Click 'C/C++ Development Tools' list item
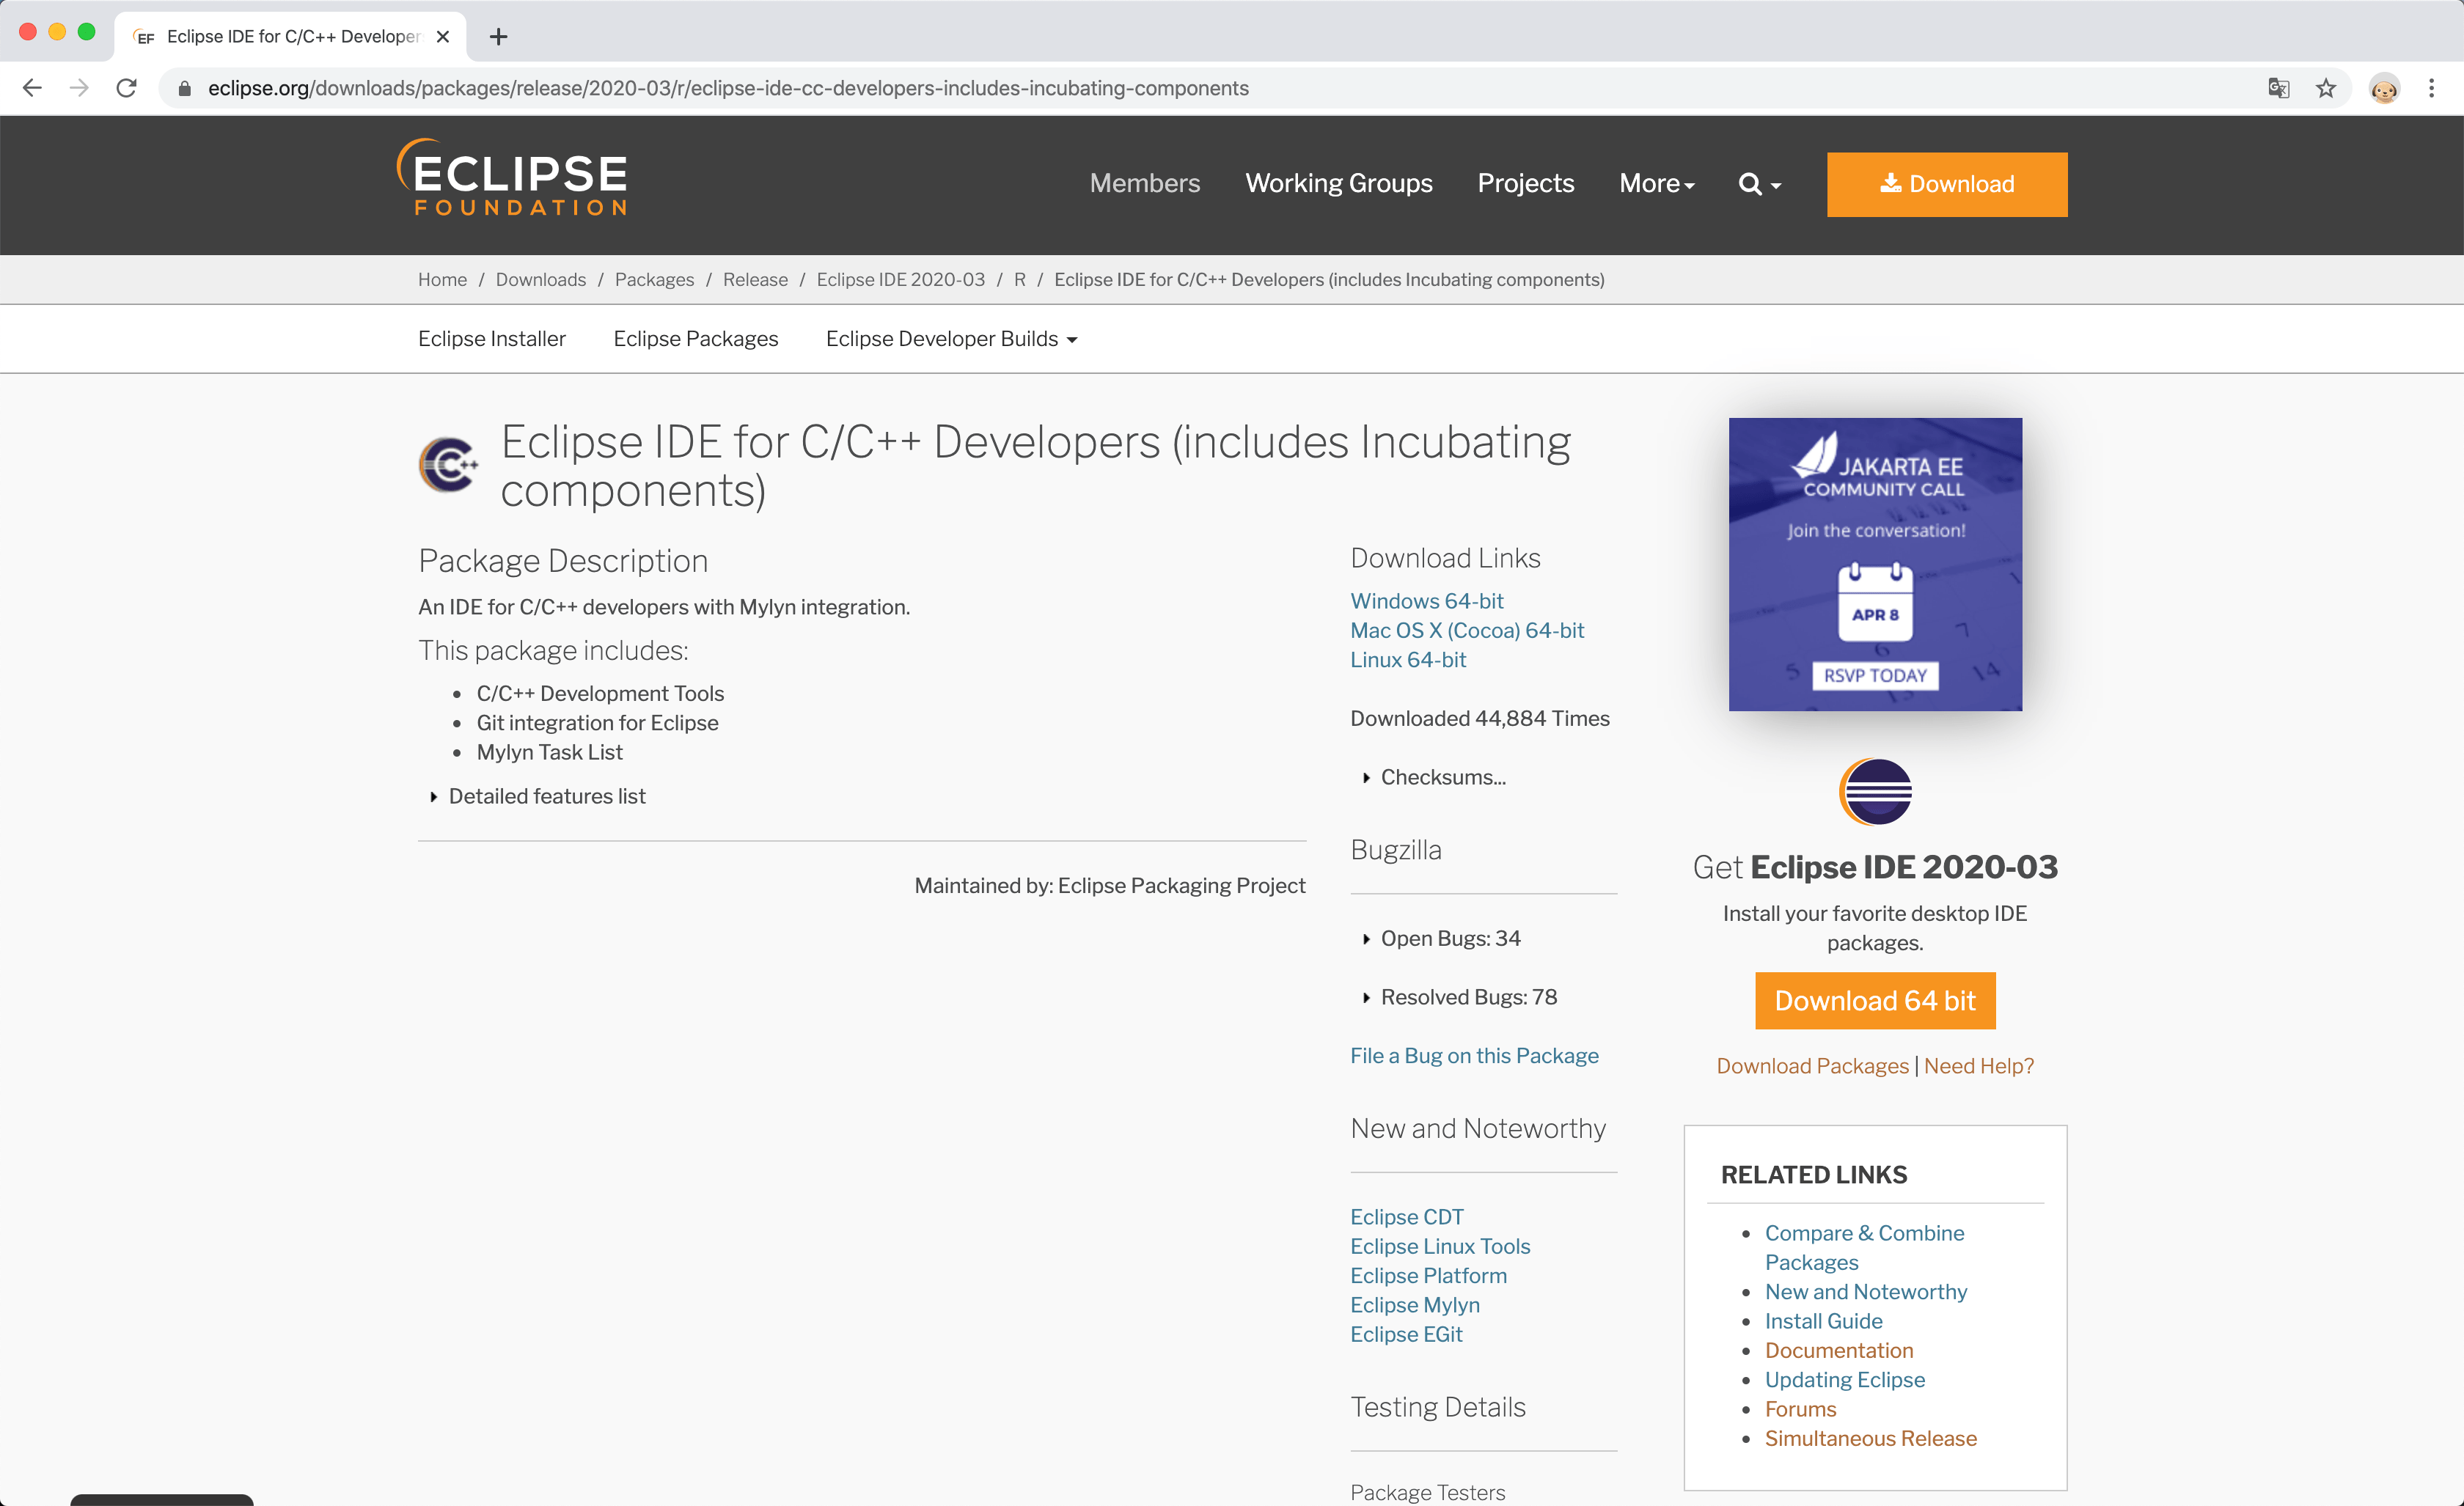The width and height of the screenshot is (2464, 1506). pos(600,693)
